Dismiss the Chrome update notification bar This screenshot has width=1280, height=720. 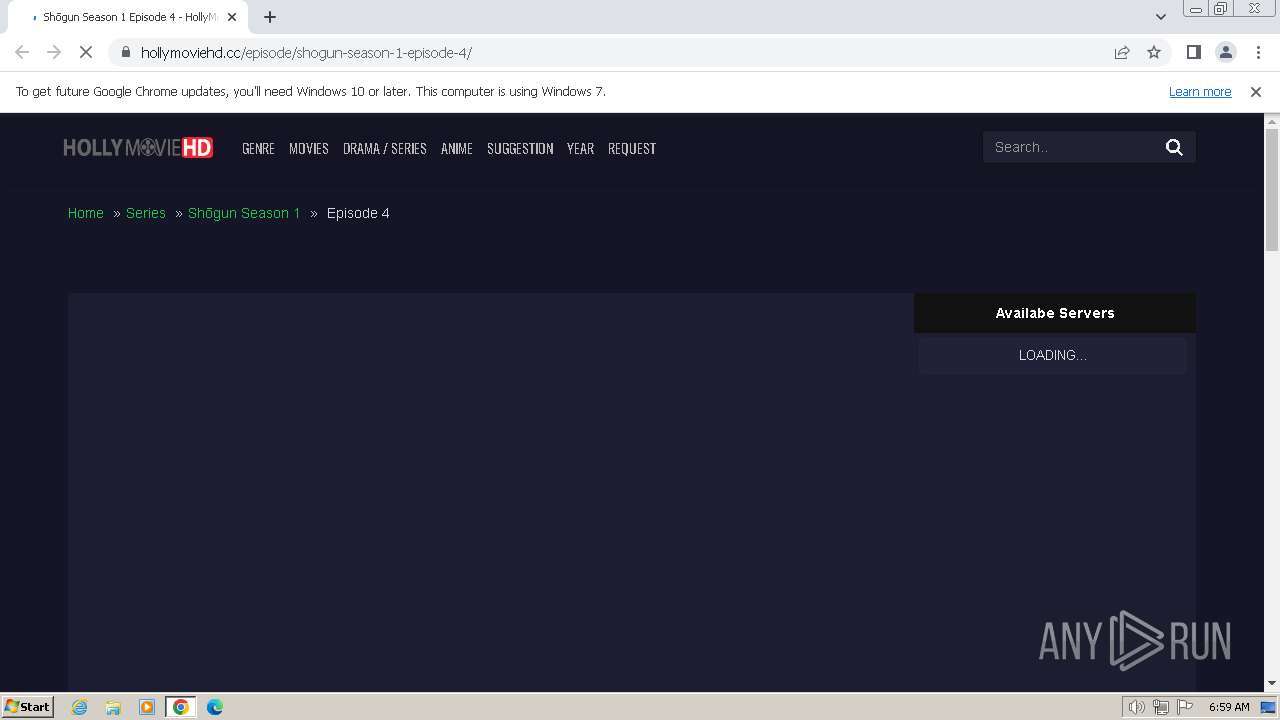coord(1256,91)
